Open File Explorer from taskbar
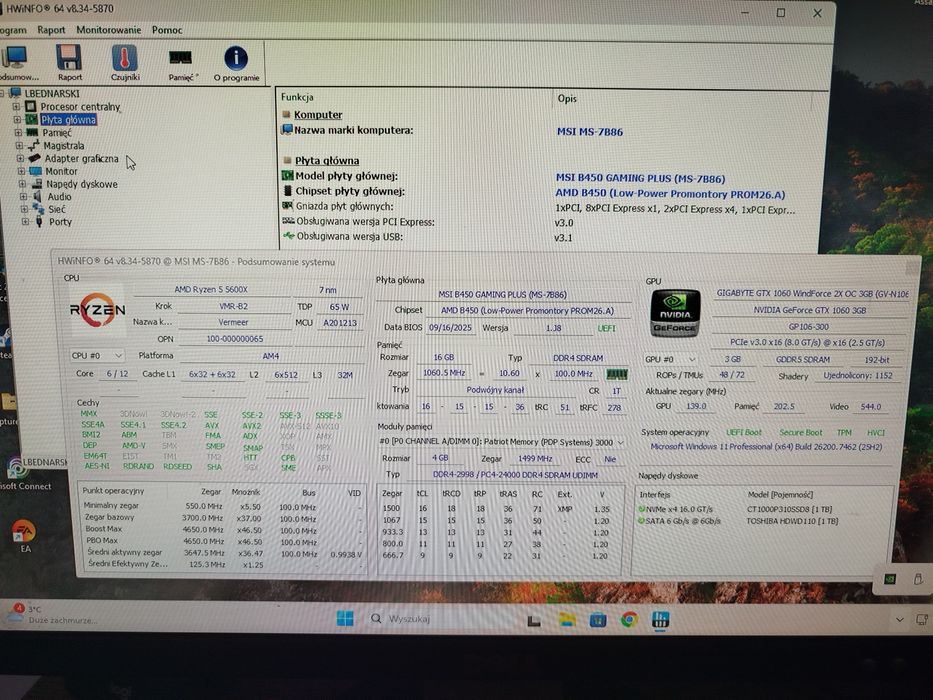 click(568, 620)
